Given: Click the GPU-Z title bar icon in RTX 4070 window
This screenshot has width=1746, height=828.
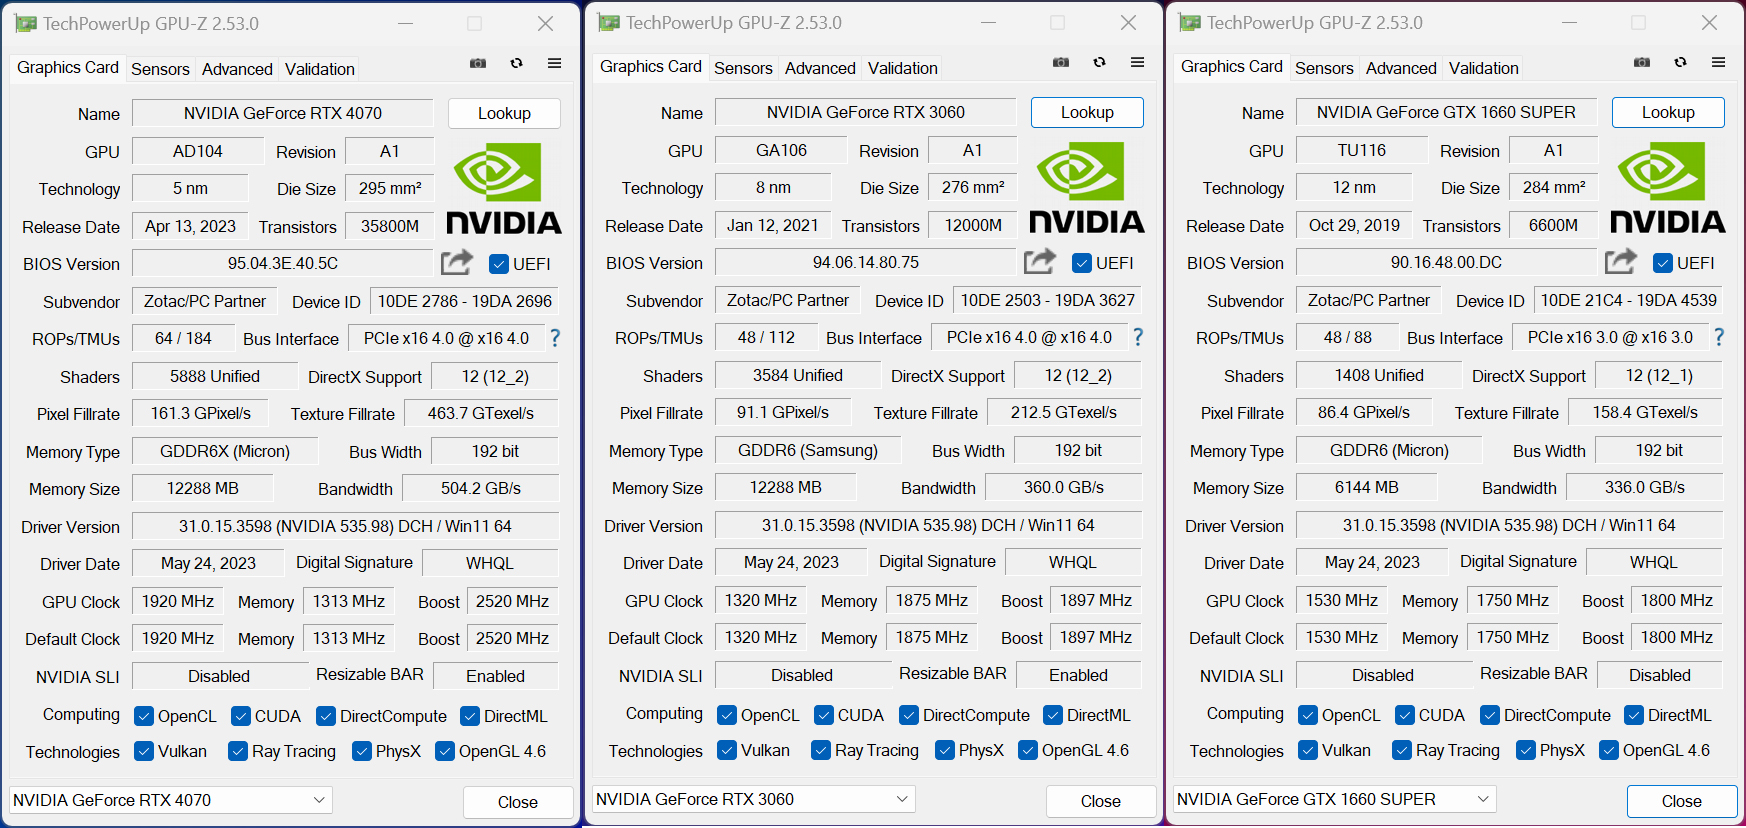Looking at the screenshot, I should point(26,23).
